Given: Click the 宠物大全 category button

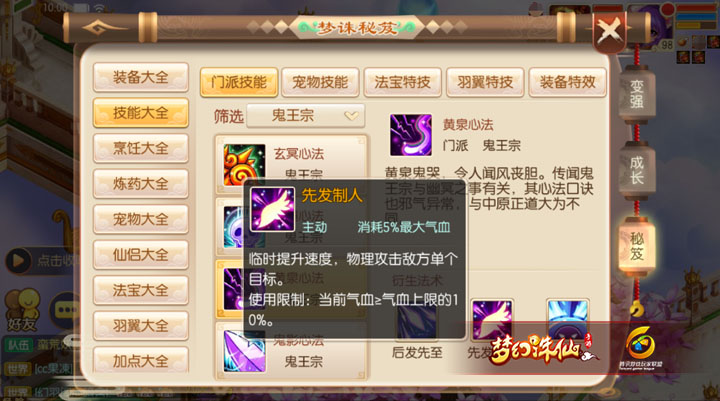Looking at the screenshot, I should click(x=141, y=219).
